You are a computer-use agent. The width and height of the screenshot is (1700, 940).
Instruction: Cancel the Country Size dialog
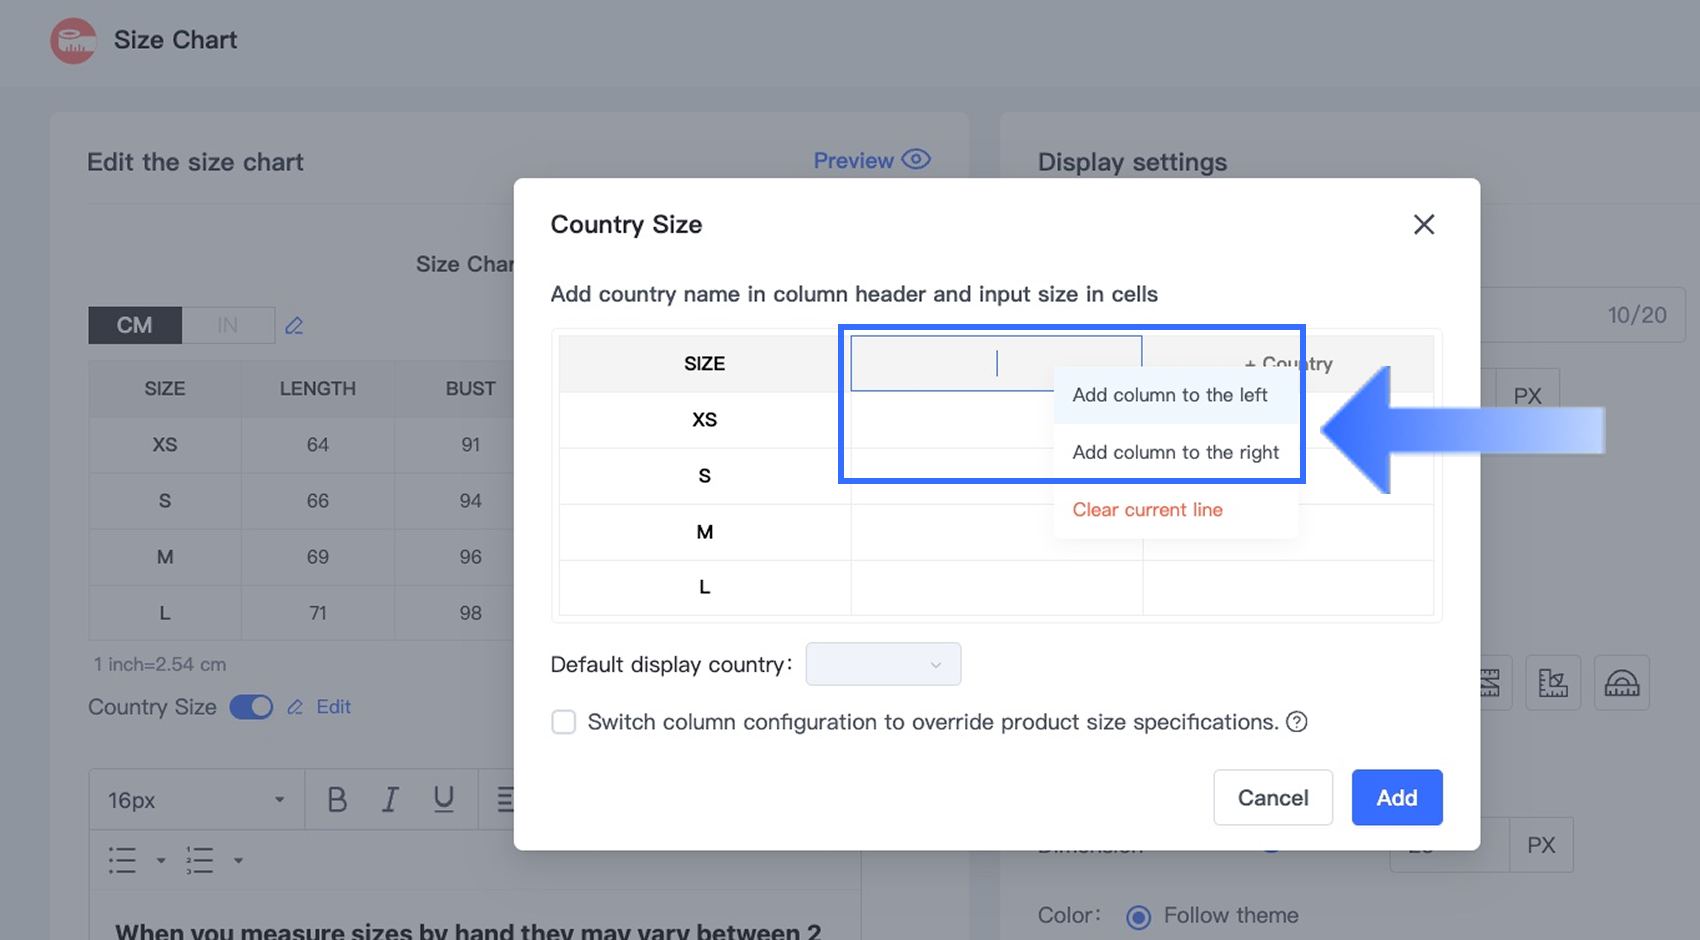[x=1272, y=797]
